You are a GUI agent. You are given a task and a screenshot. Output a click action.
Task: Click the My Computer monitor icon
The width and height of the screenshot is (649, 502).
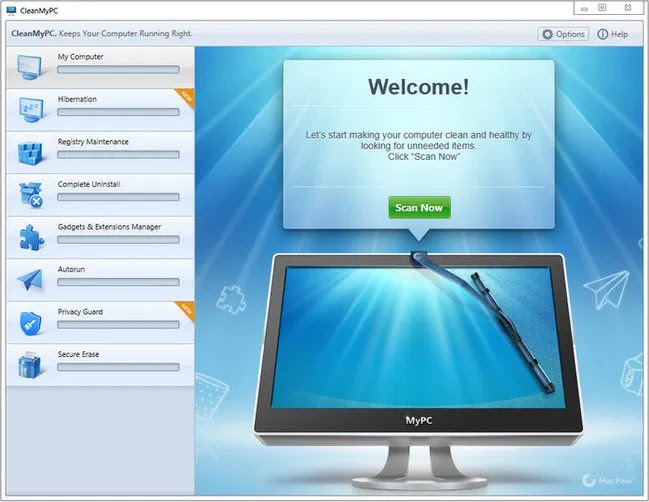click(x=29, y=67)
